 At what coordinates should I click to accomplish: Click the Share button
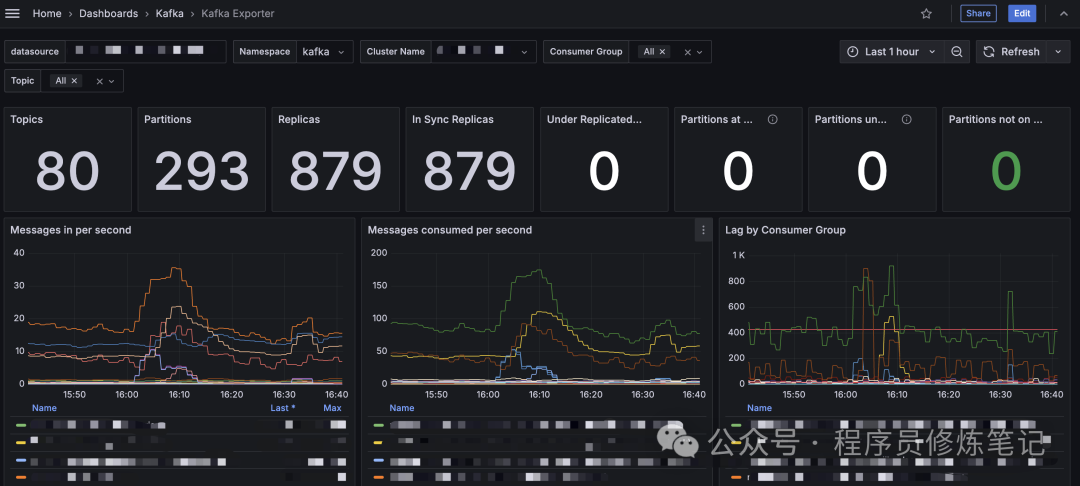[978, 14]
